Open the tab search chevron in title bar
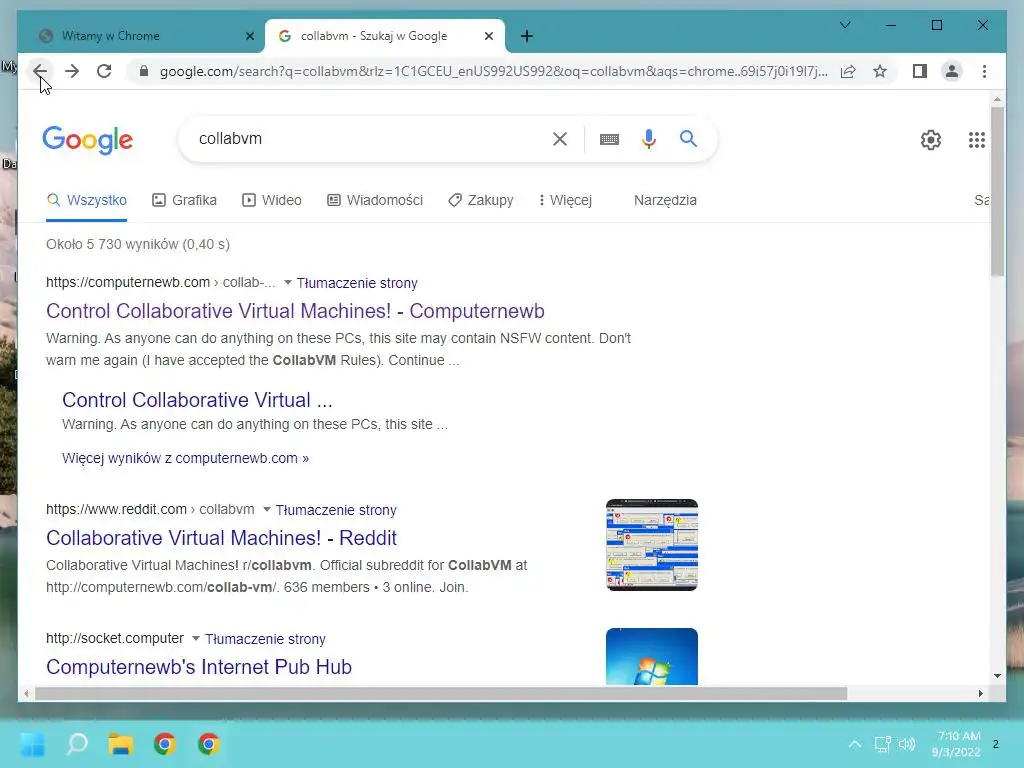The image size is (1024, 768). click(844, 25)
